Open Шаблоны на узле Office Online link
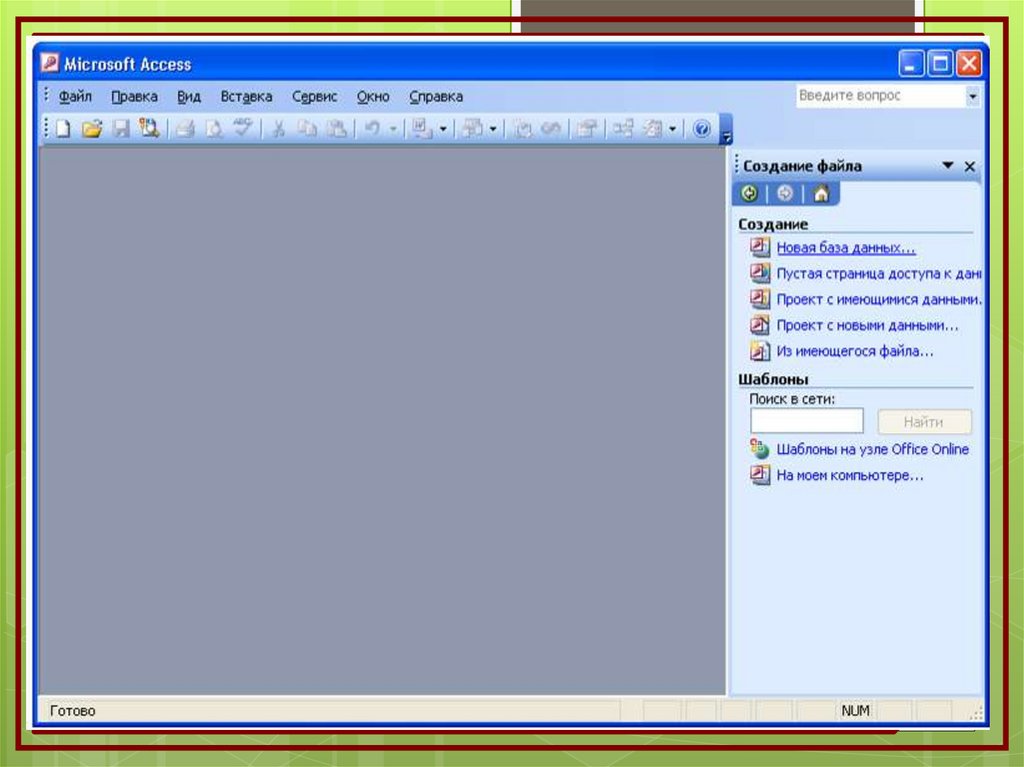This screenshot has width=1024, height=767. tap(872, 449)
